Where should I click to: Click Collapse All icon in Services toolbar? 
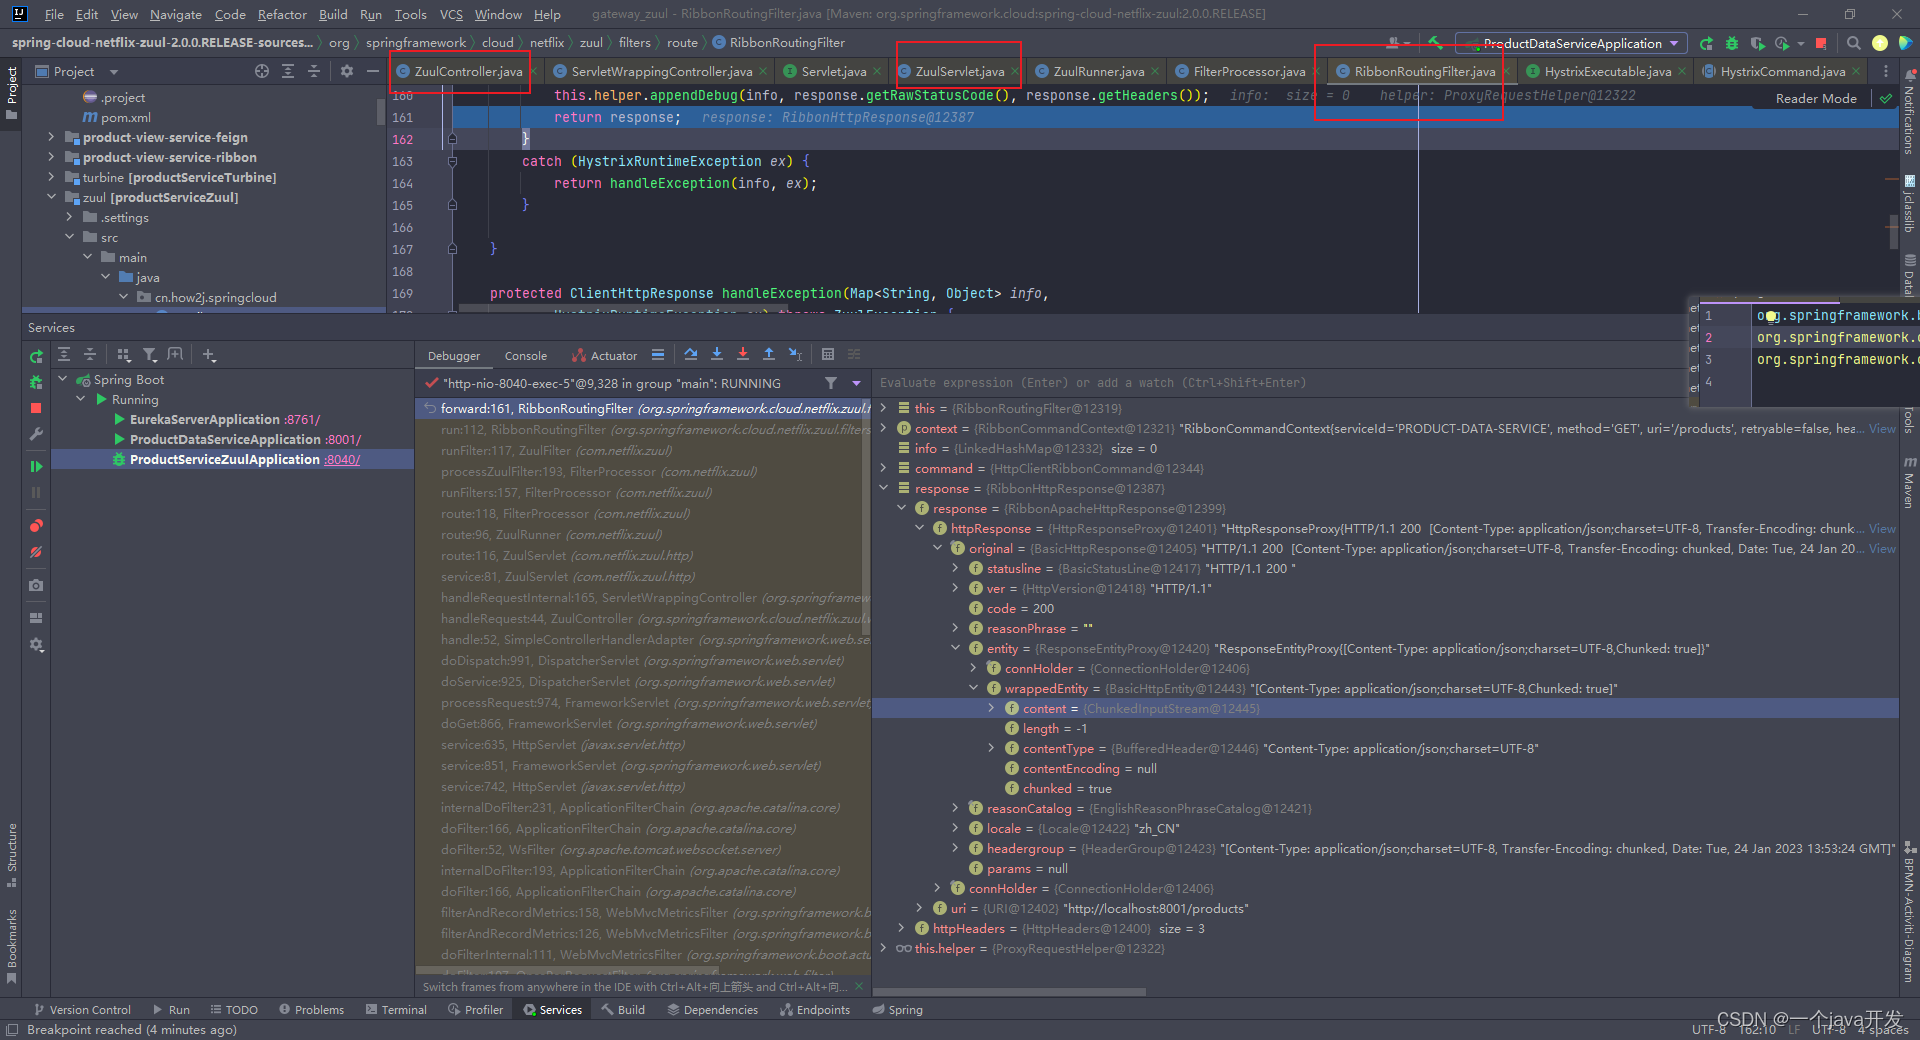pyautogui.click(x=89, y=354)
